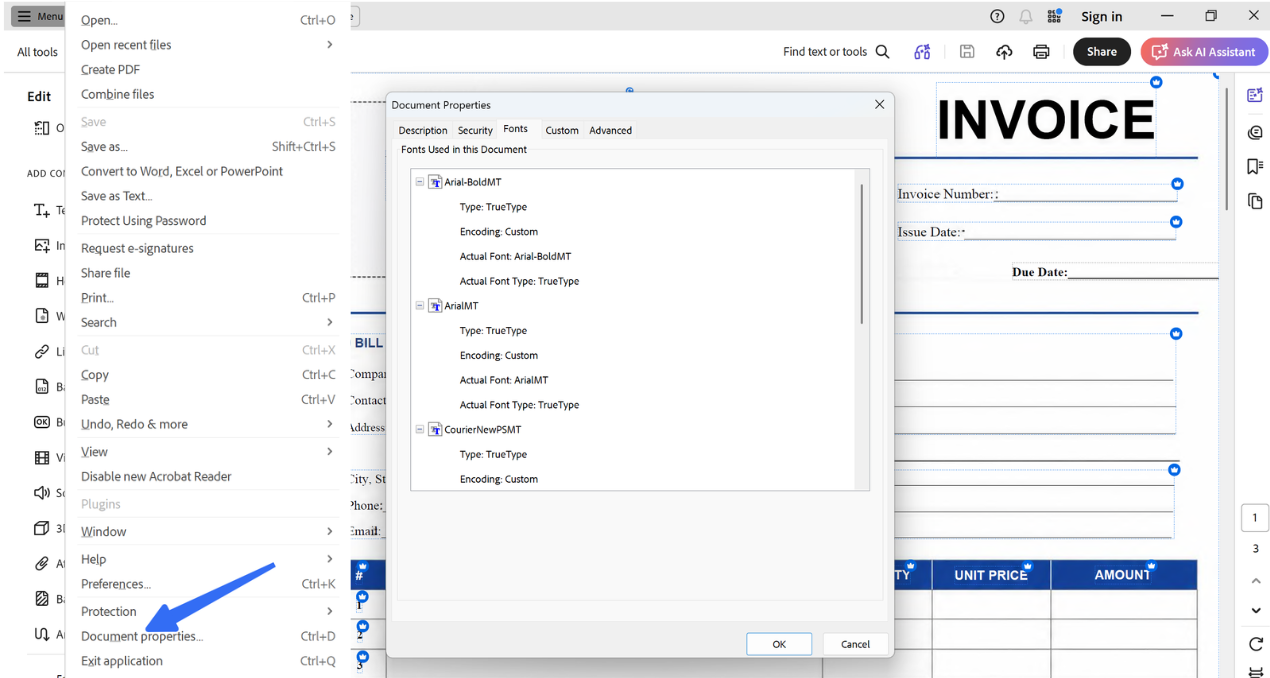Expand the Protection submenu
The width and height of the screenshot is (1270, 678).
tap(208, 611)
